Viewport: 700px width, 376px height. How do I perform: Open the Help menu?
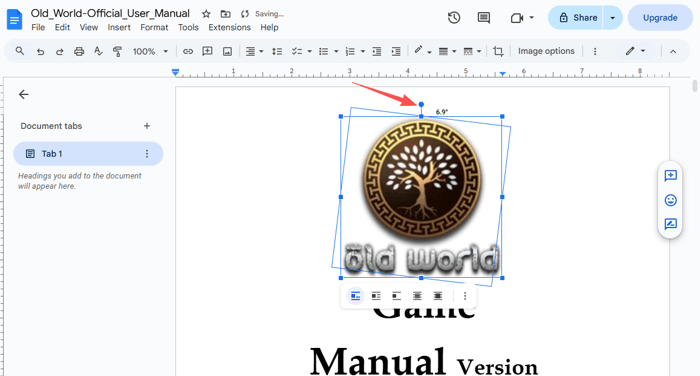click(269, 27)
